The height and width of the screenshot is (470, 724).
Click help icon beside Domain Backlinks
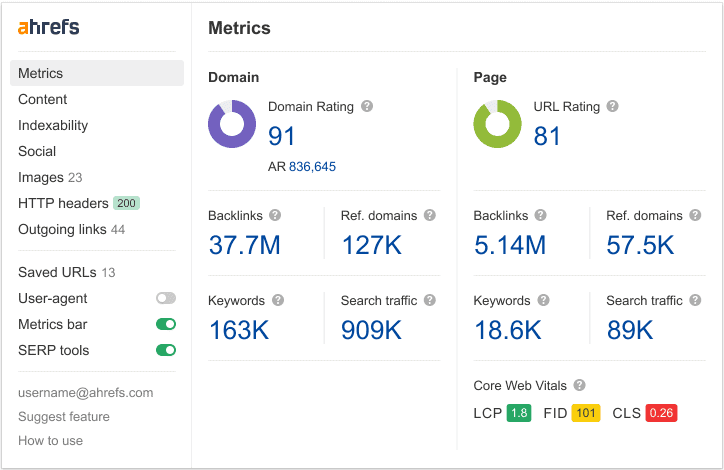pos(275,215)
